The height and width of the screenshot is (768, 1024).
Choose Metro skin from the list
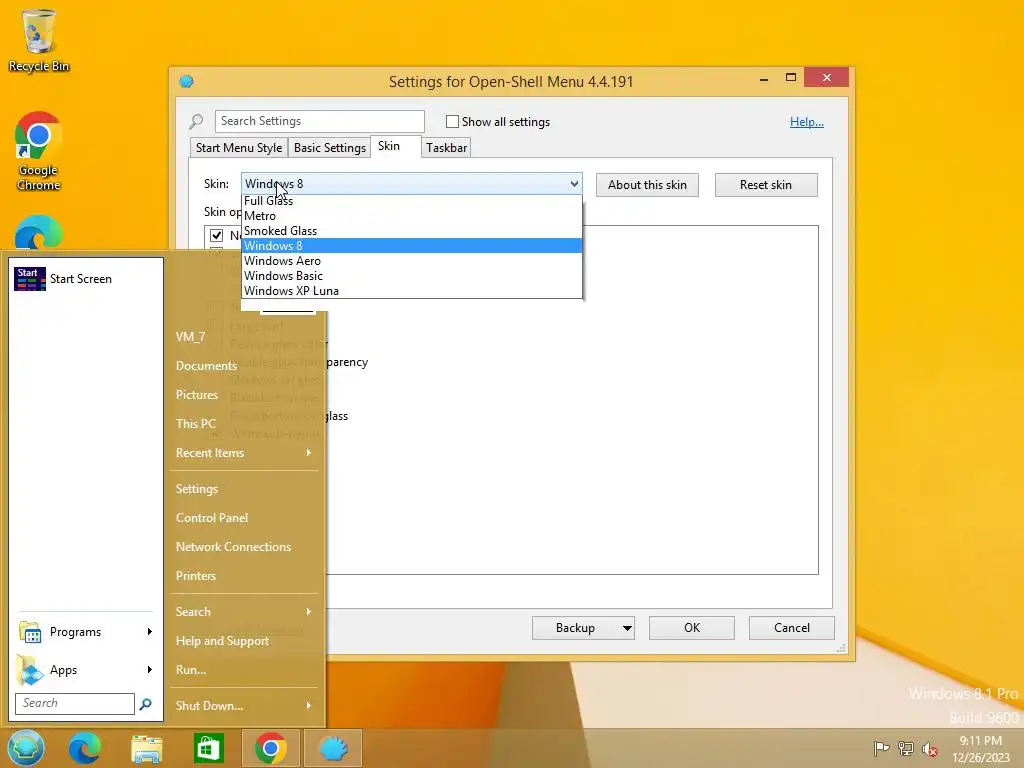coord(411,216)
